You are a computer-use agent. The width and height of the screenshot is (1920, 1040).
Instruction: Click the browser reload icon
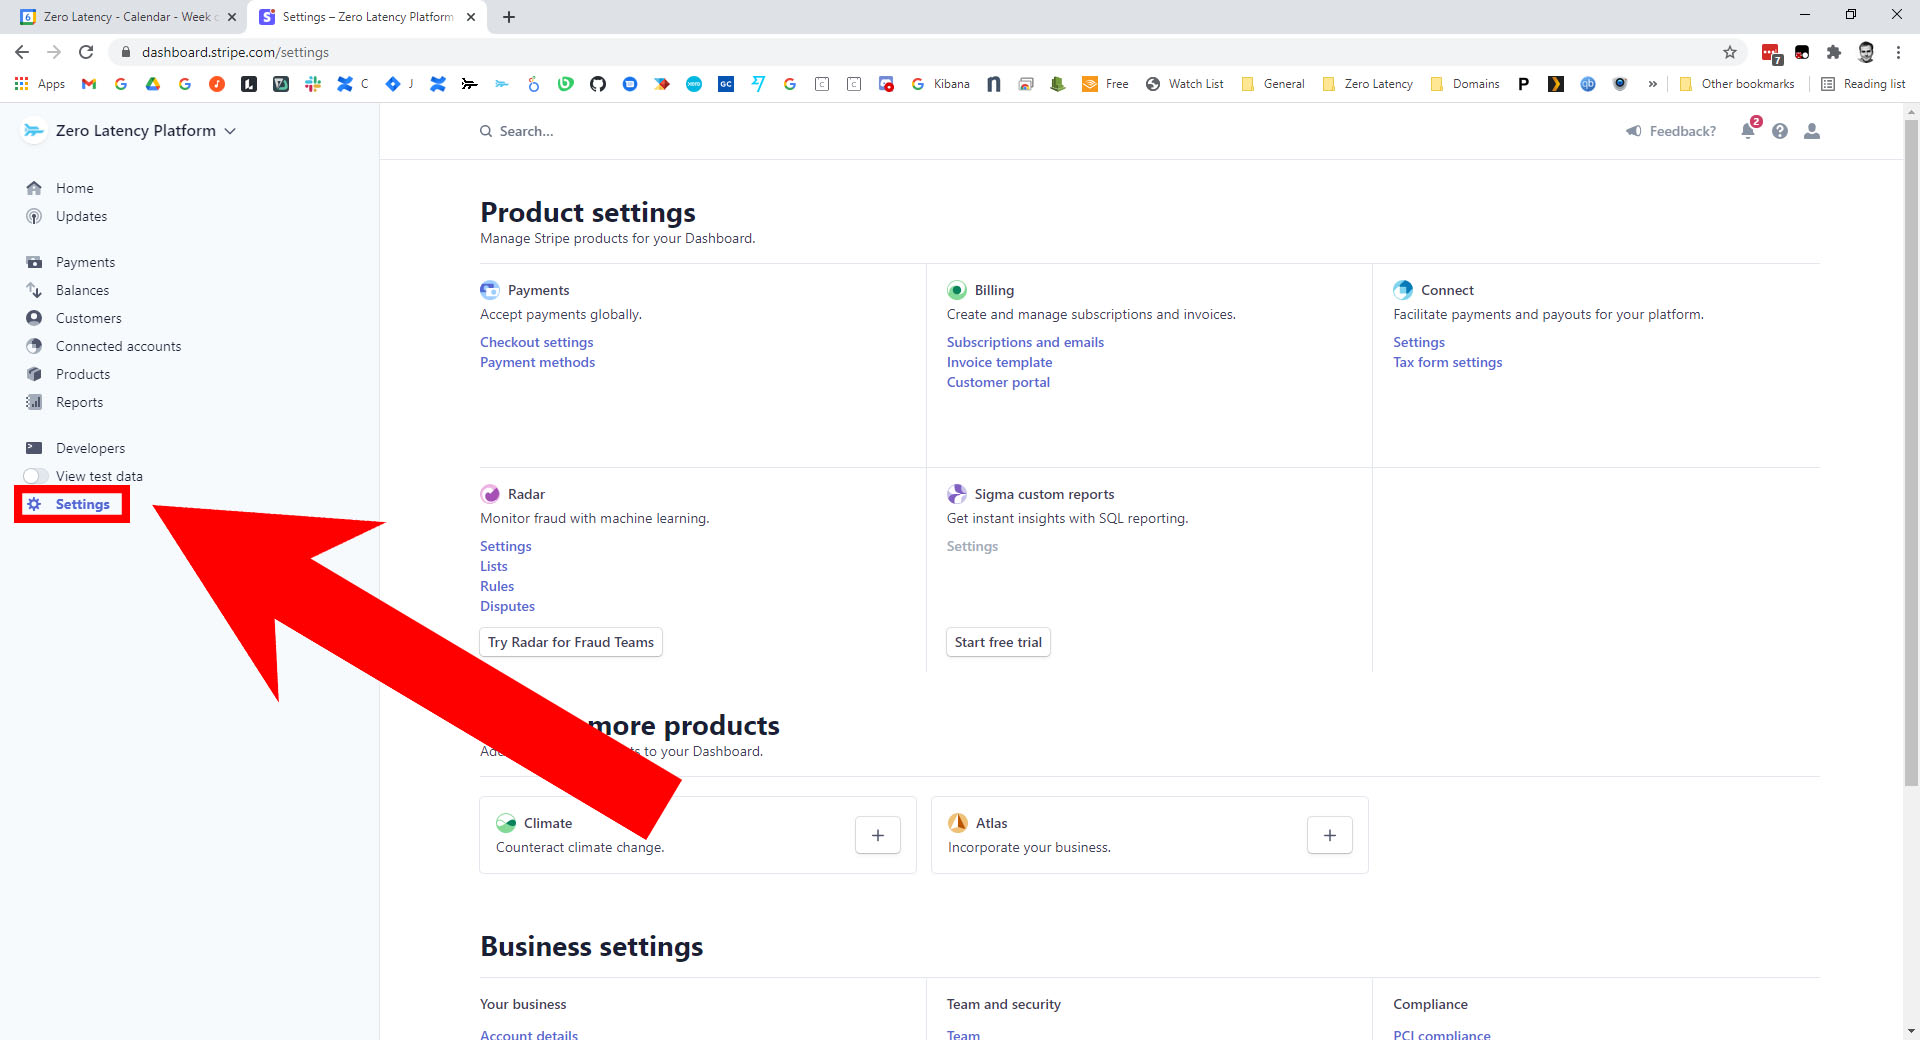[x=86, y=52]
